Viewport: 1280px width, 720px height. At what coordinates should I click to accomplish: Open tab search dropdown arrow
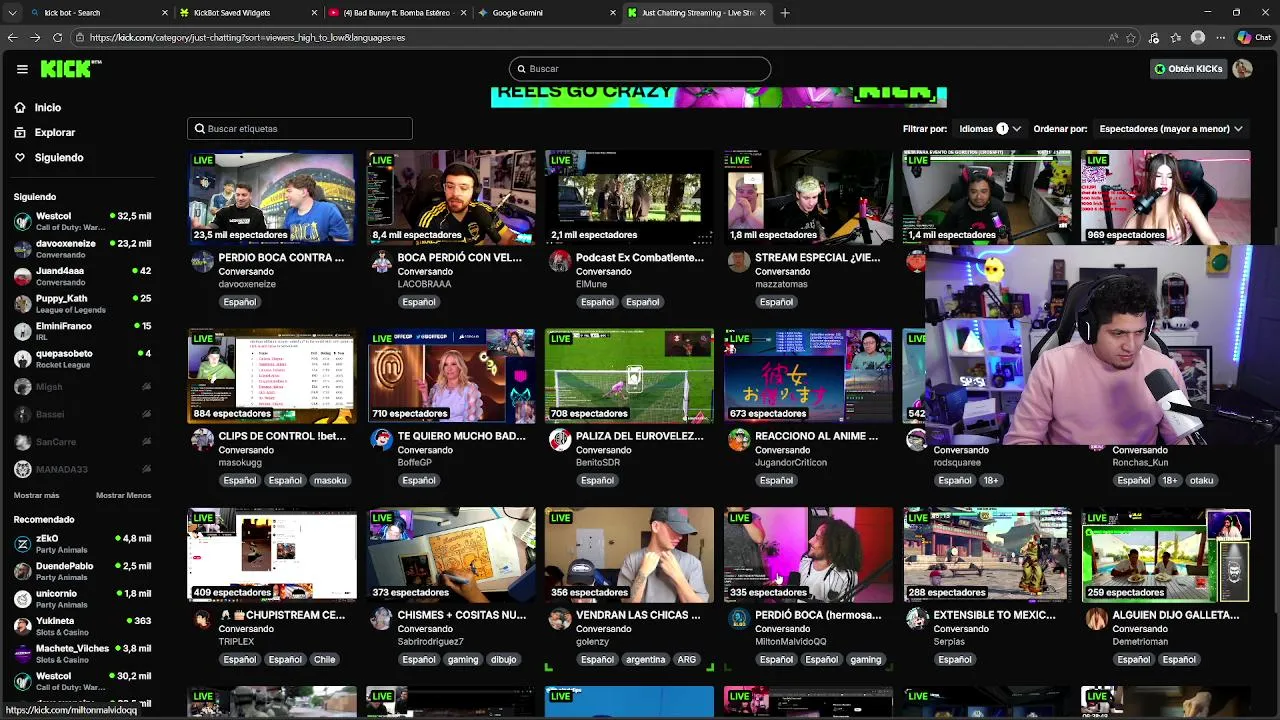pos(12,13)
